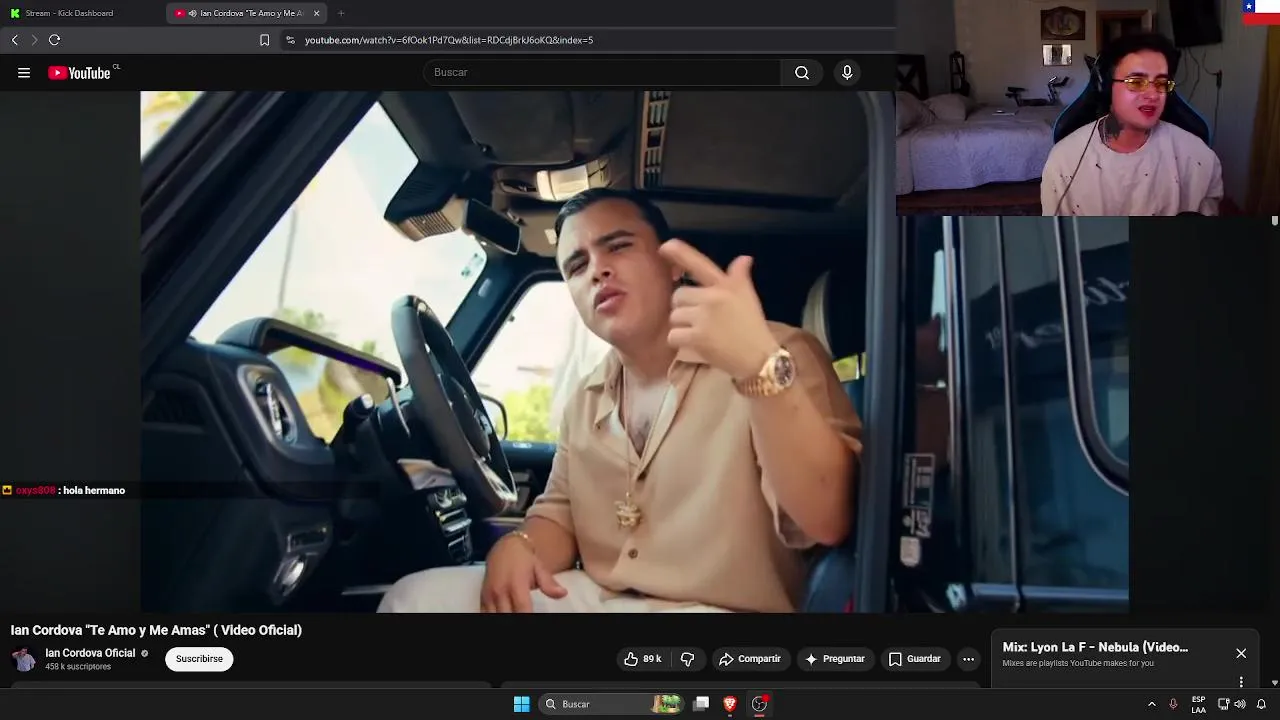Image resolution: width=1280 pixels, height=720 pixels.
Task: Open site settings icon in address bar
Action: 290,40
